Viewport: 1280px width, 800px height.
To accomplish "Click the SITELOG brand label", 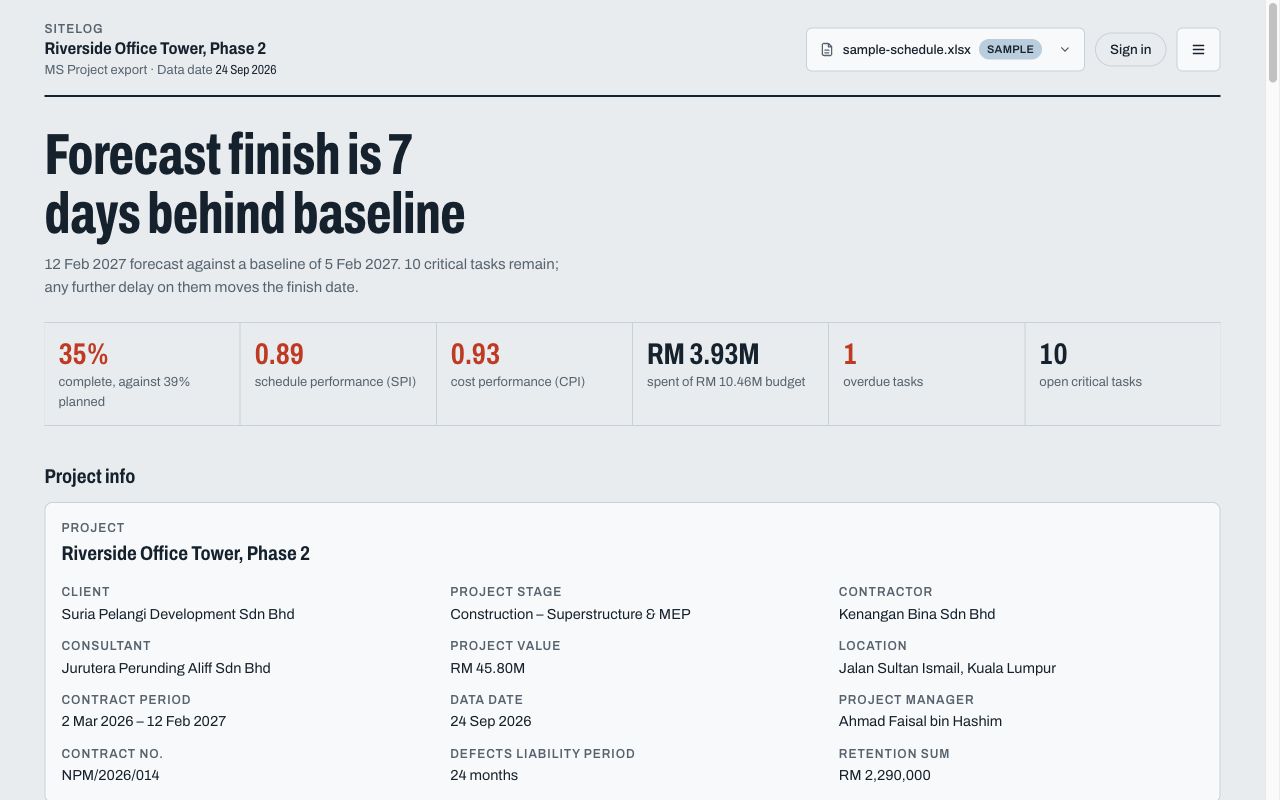I will pyautogui.click(x=74, y=29).
